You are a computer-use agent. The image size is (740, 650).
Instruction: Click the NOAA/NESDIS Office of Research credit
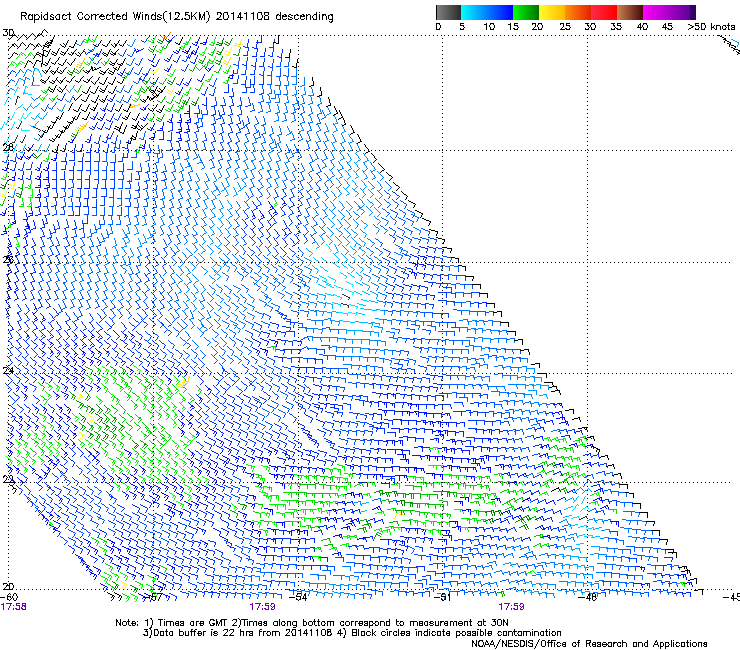(589, 644)
